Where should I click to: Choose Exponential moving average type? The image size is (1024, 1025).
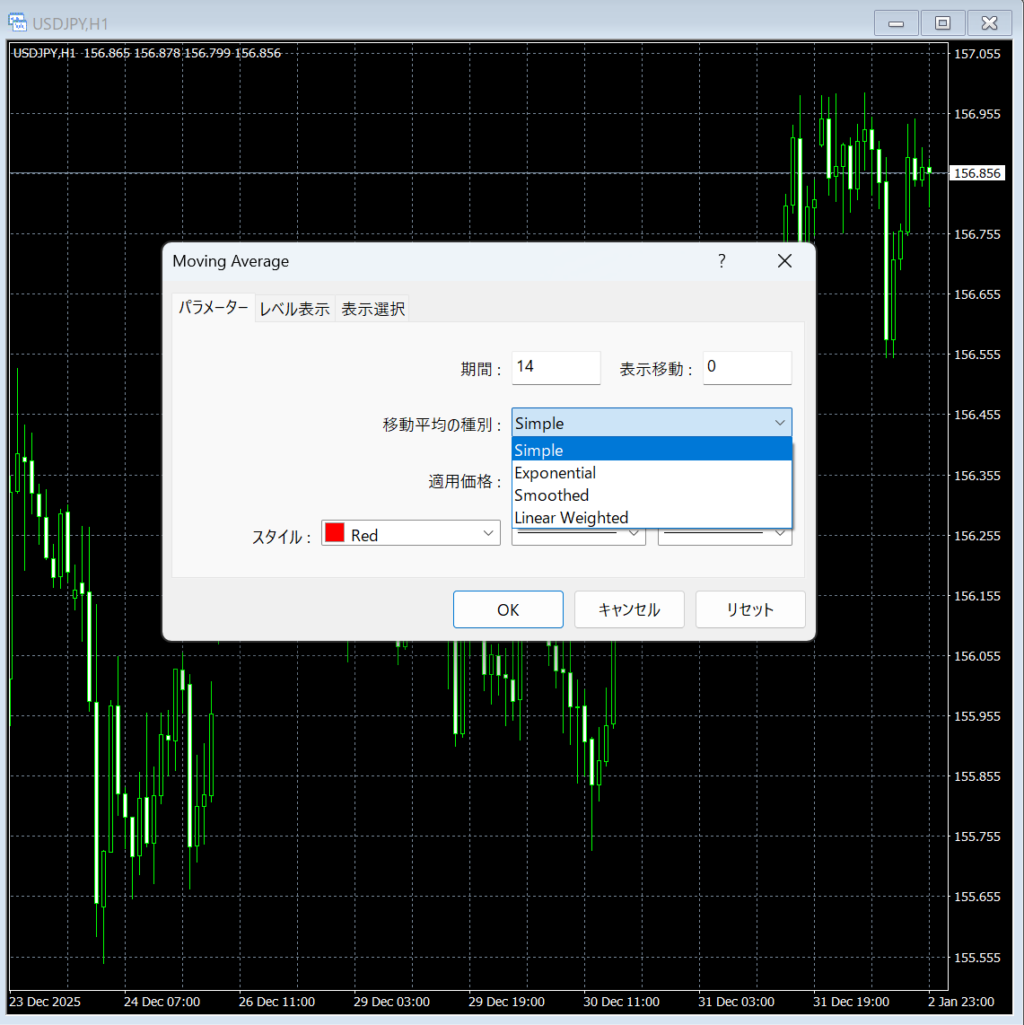pos(650,473)
